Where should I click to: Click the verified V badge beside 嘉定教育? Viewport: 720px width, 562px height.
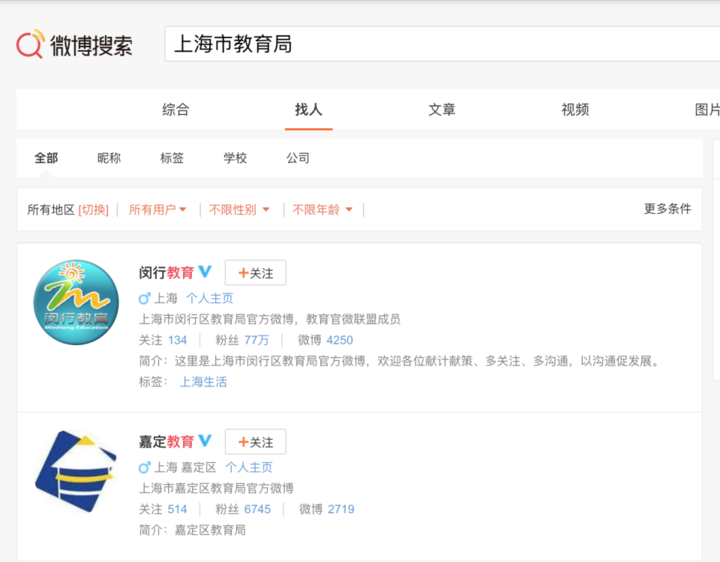[205, 441]
